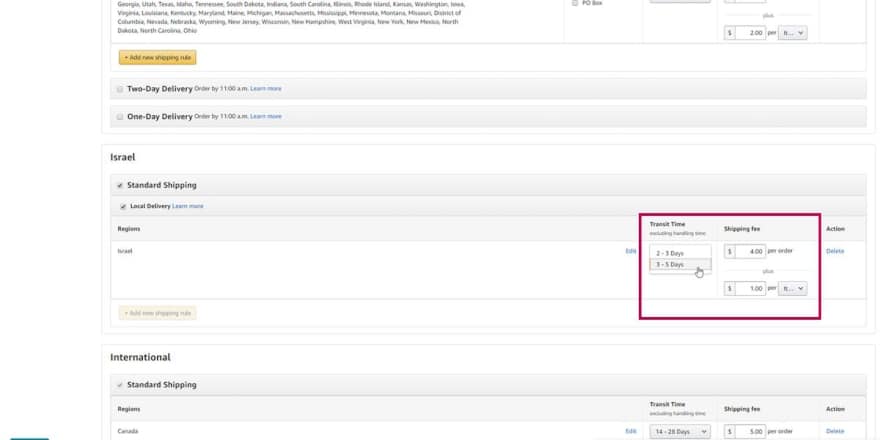
Task: Enable the One-Day Delivery checkbox
Action: click(120, 116)
